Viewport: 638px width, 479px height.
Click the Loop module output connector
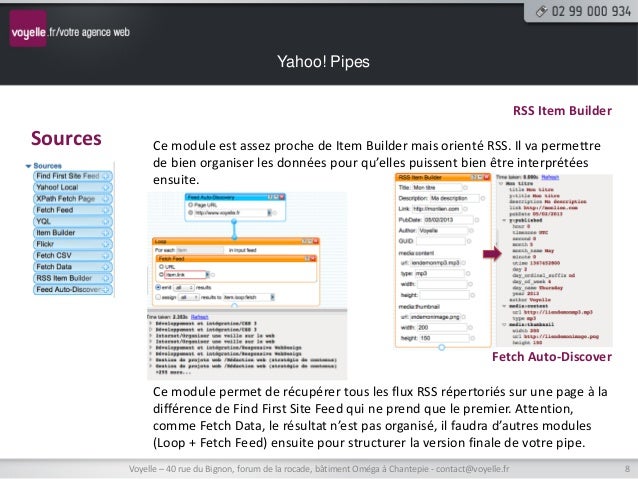tap(235, 306)
